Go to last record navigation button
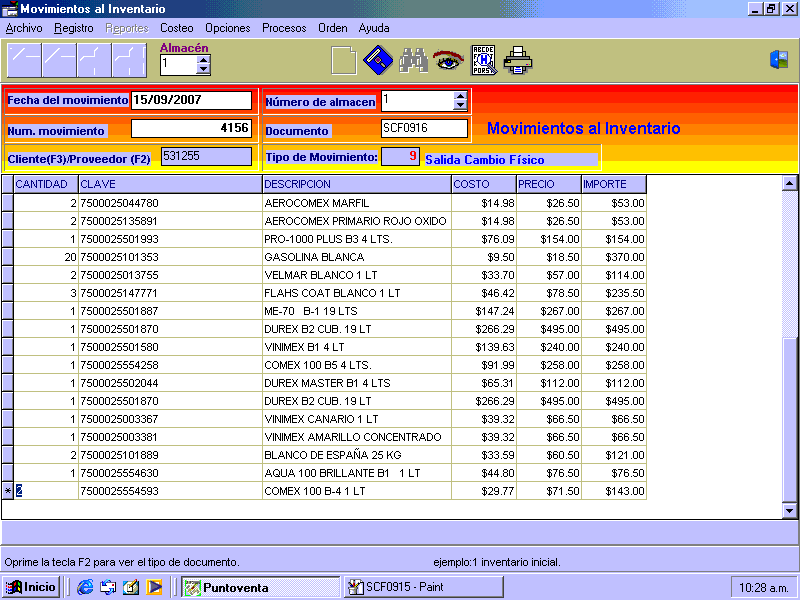This screenshot has width=800, height=600. [129, 61]
